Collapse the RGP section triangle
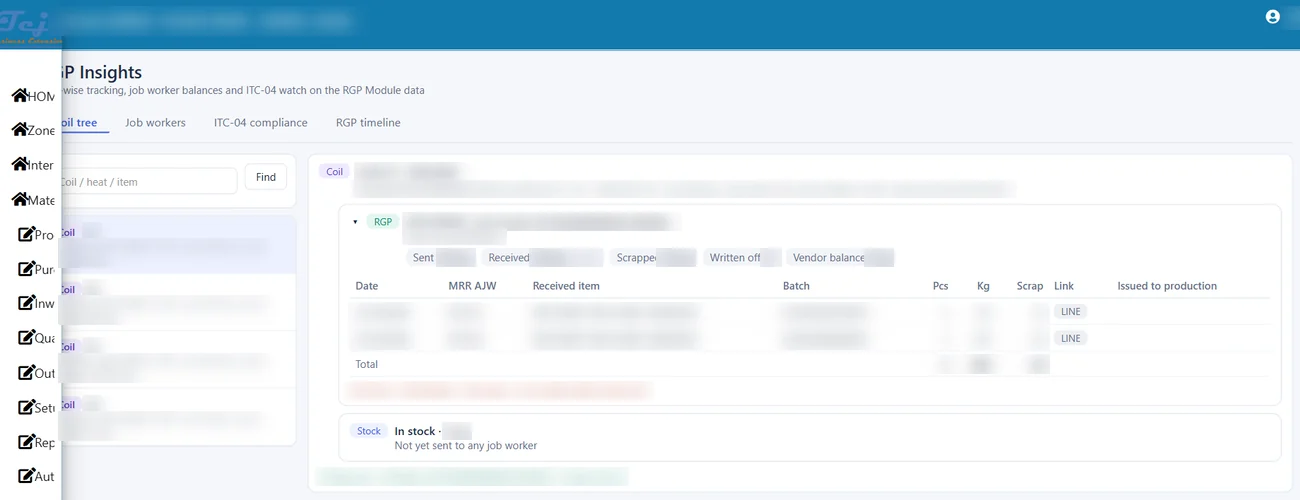 [355, 222]
